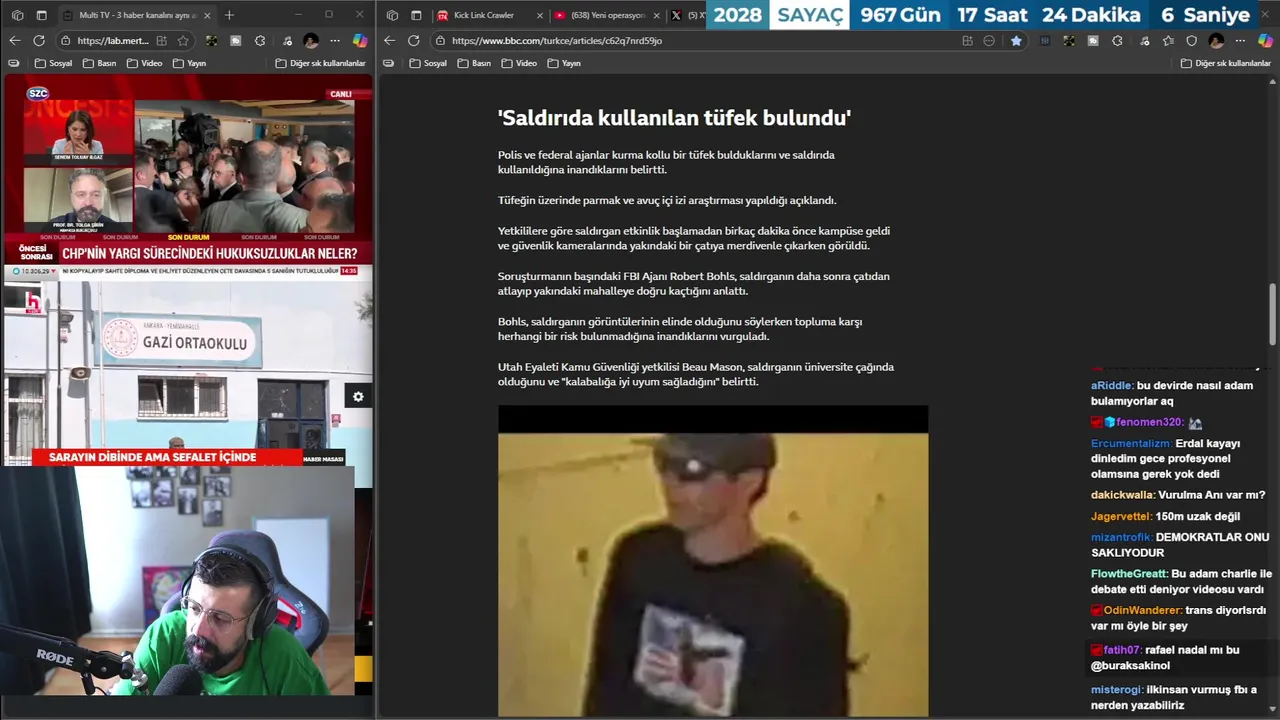Expand Basın bookmarks folder in Multi TV window
Image resolution: width=1280 pixels, height=720 pixels.
[100, 63]
